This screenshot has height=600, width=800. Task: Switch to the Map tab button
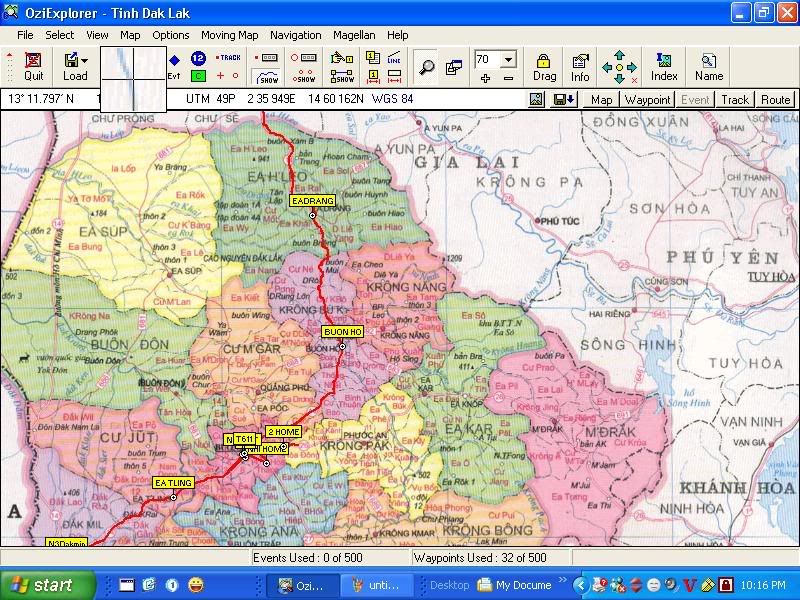click(601, 99)
